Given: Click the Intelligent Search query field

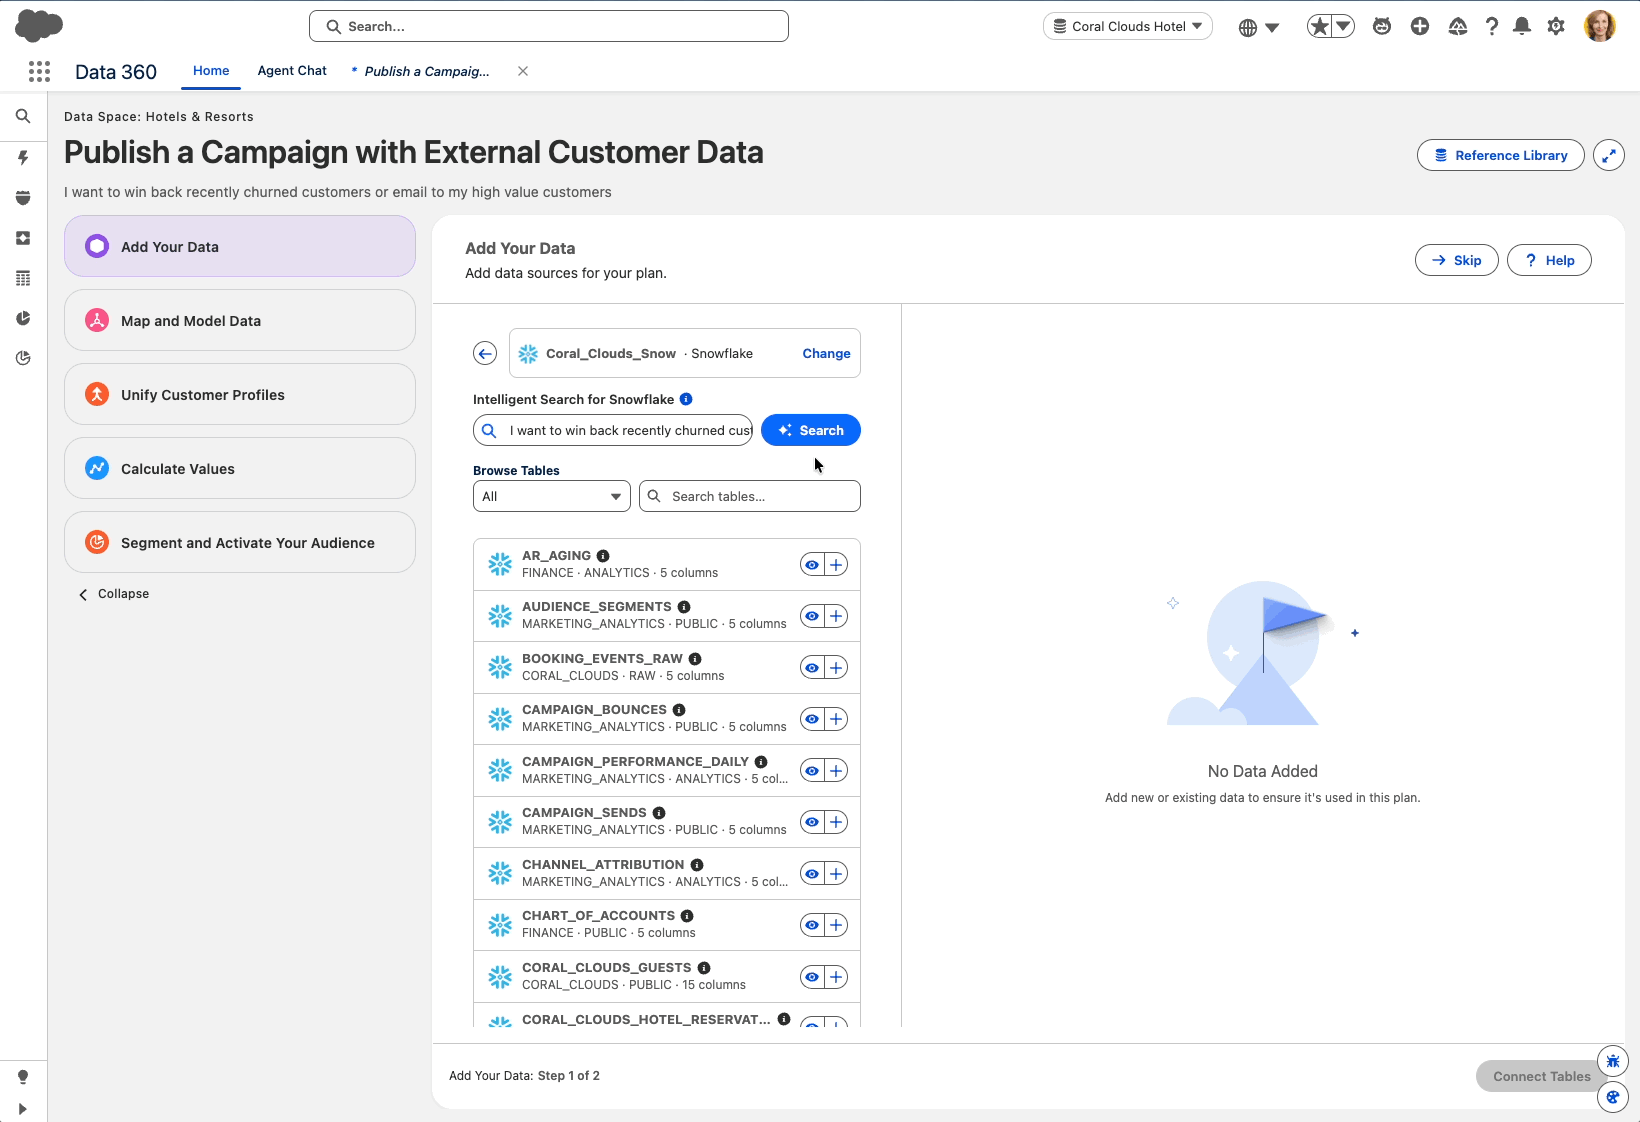Looking at the screenshot, I should pos(613,430).
